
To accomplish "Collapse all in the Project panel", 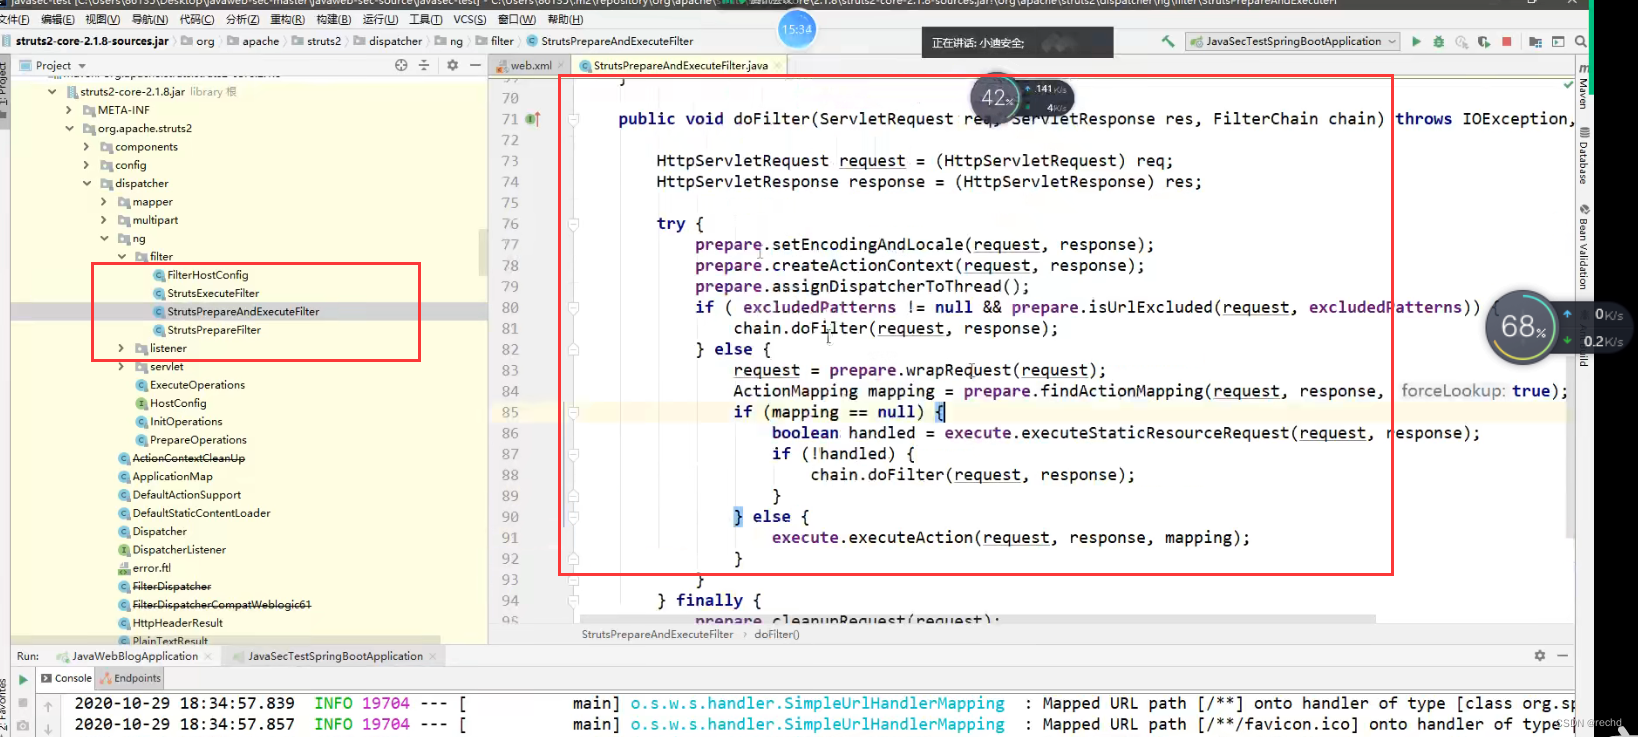I will 424,65.
